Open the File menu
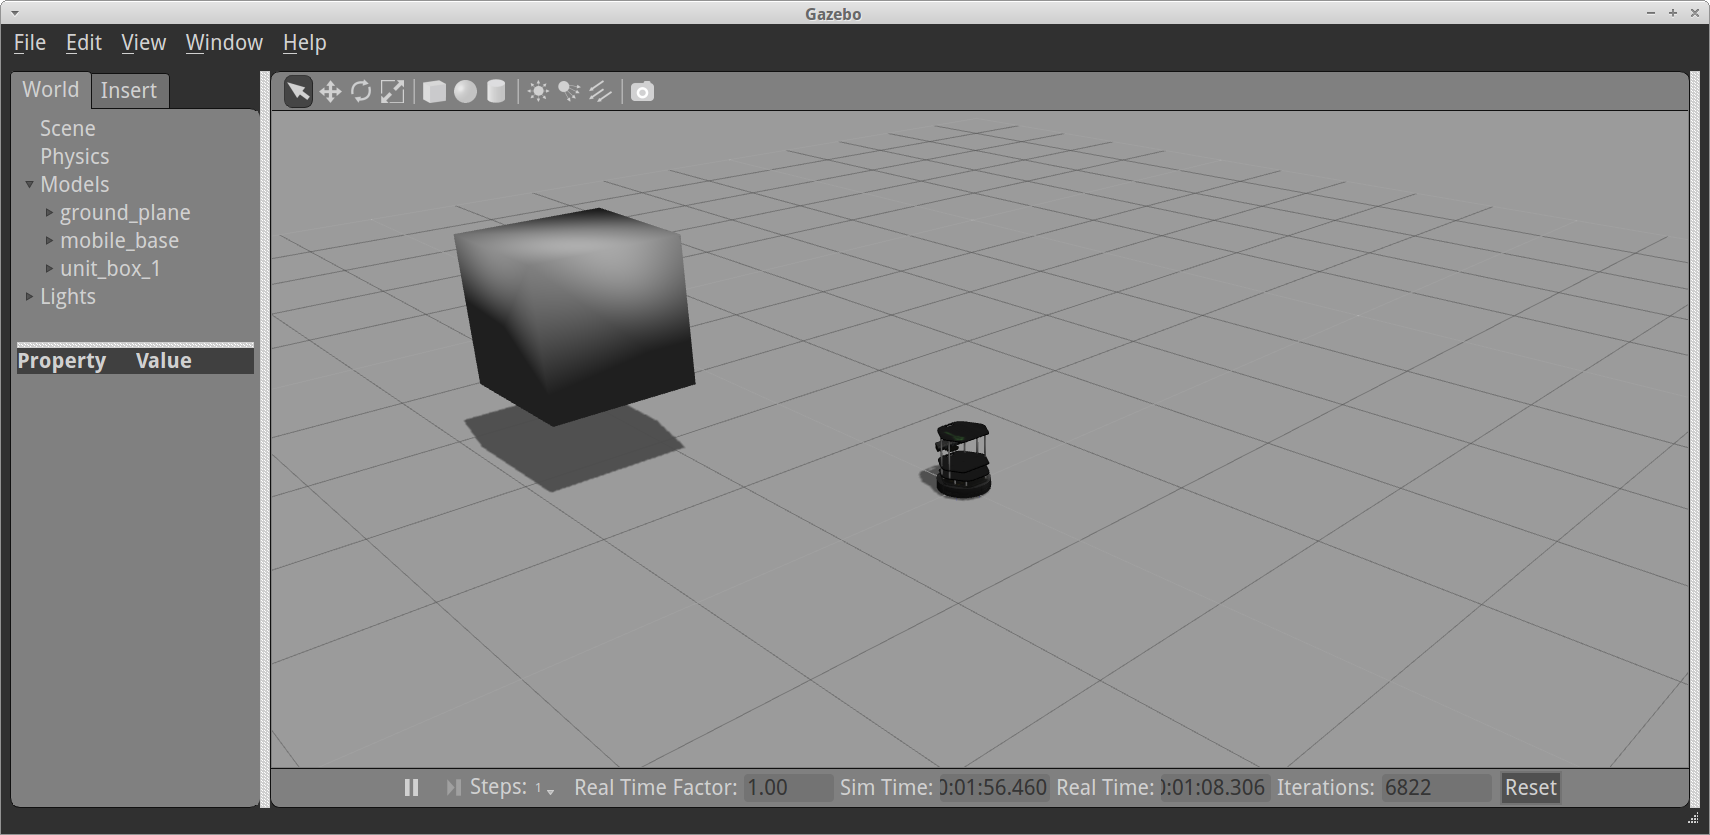The height and width of the screenshot is (835, 1710). click(x=30, y=43)
